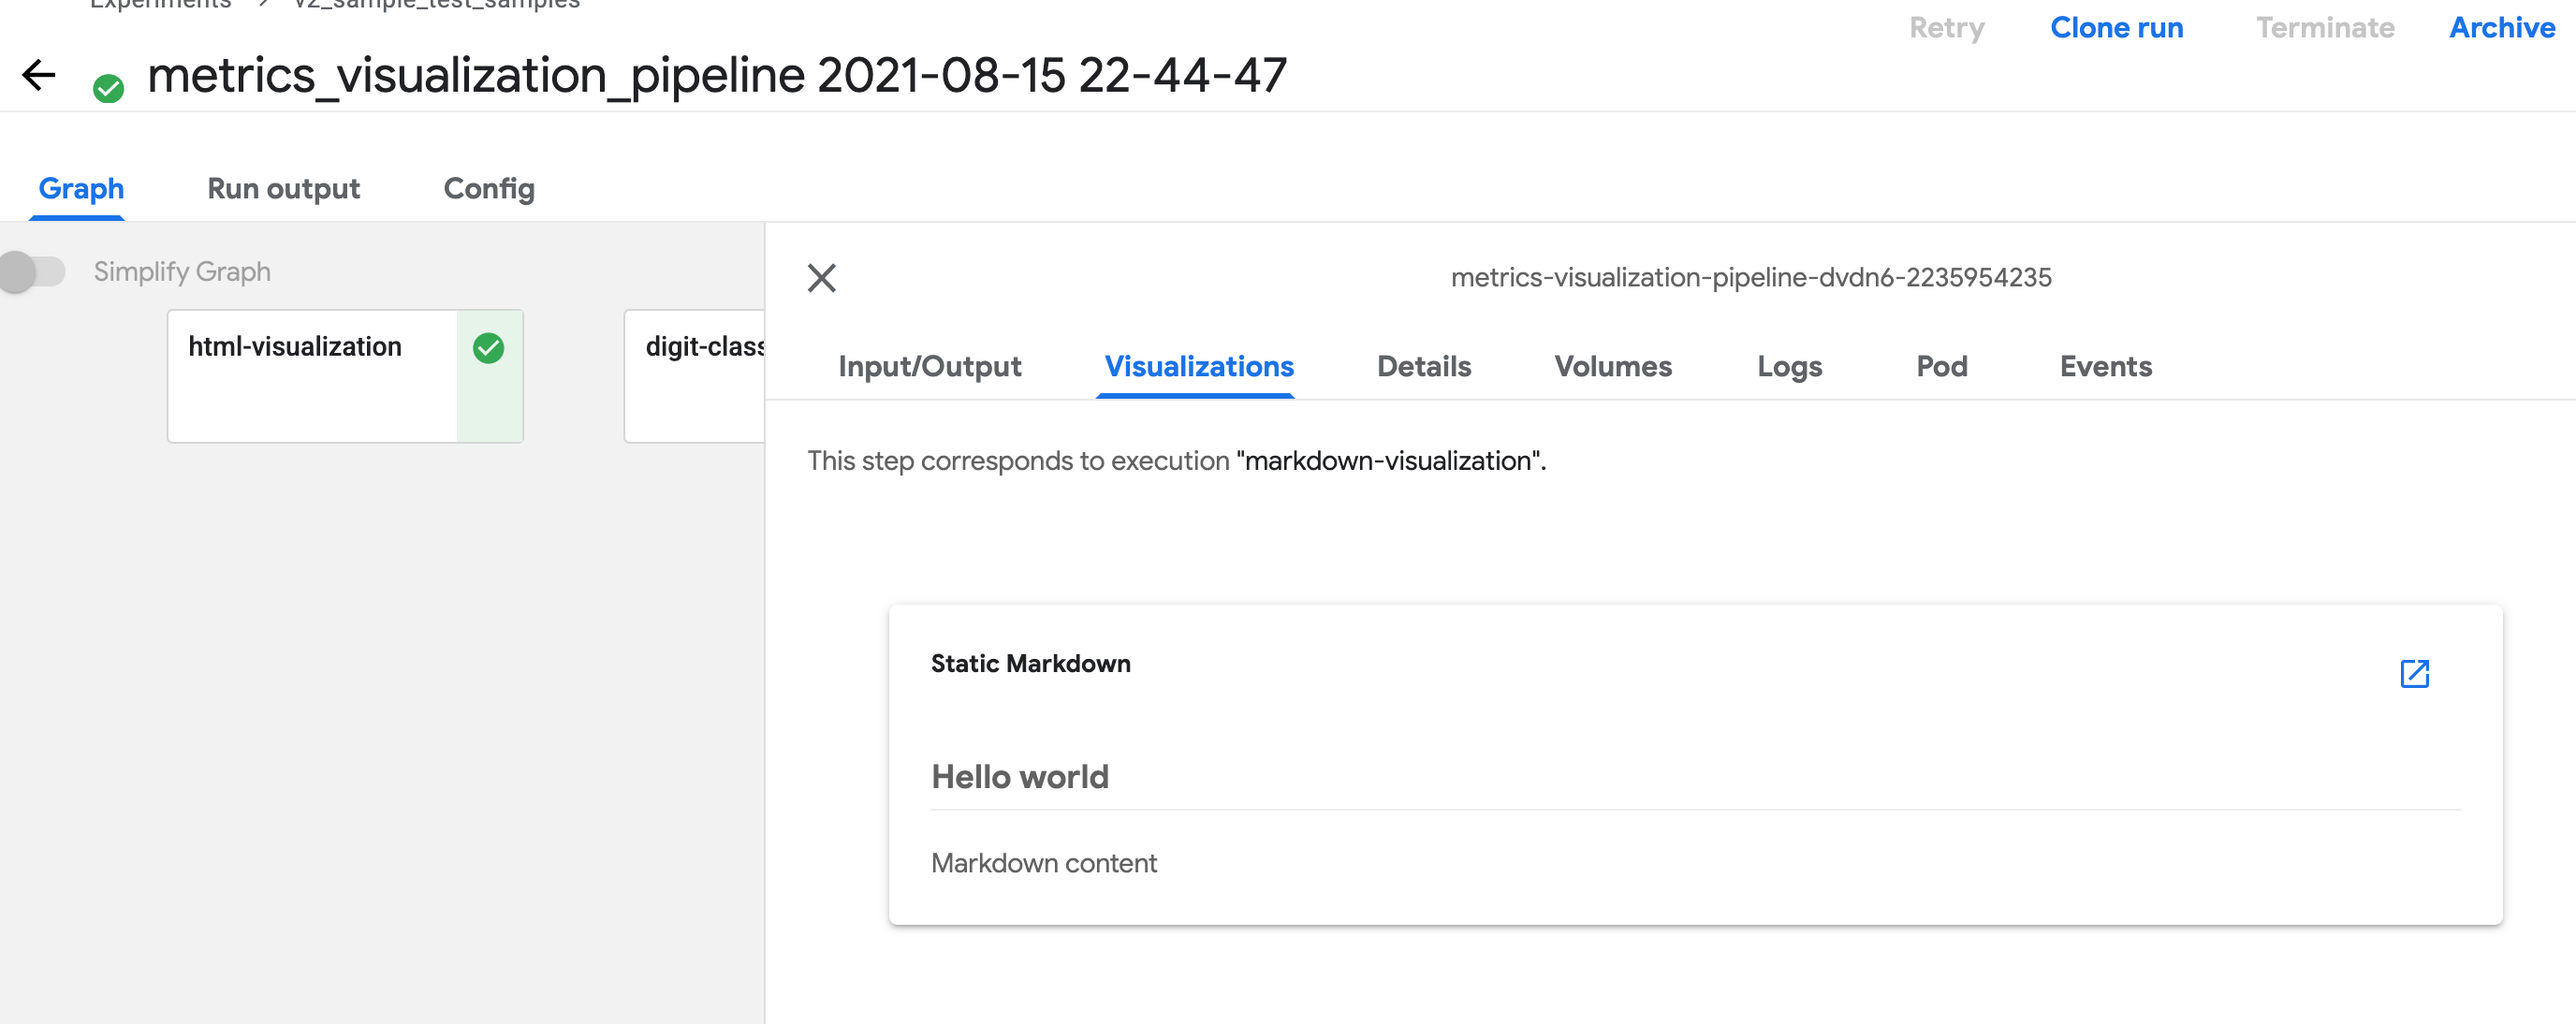Click the Clone run button
The width and height of the screenshot is (2576, 1024).
pyautogui.click(x=2116, y=28)
